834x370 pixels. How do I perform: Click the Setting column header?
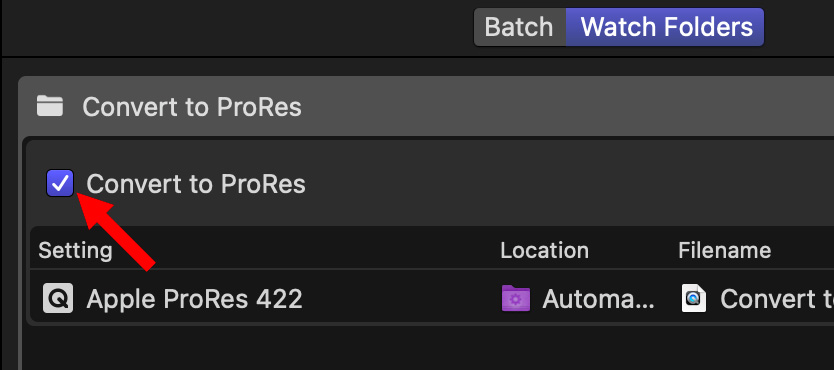click(x=75, y=250)
